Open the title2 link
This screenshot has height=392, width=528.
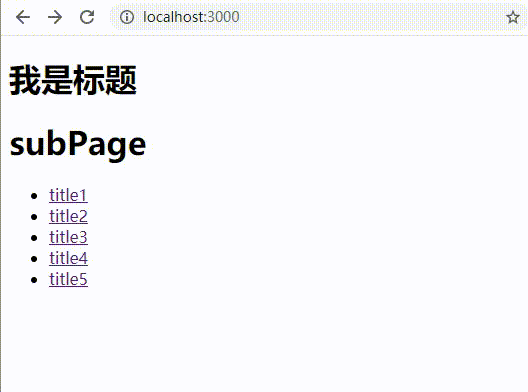68,216
